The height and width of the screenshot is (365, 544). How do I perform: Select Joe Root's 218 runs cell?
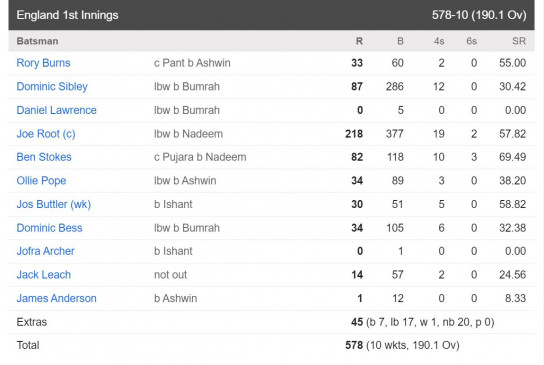pyautogui.click(x=354, y=134)
